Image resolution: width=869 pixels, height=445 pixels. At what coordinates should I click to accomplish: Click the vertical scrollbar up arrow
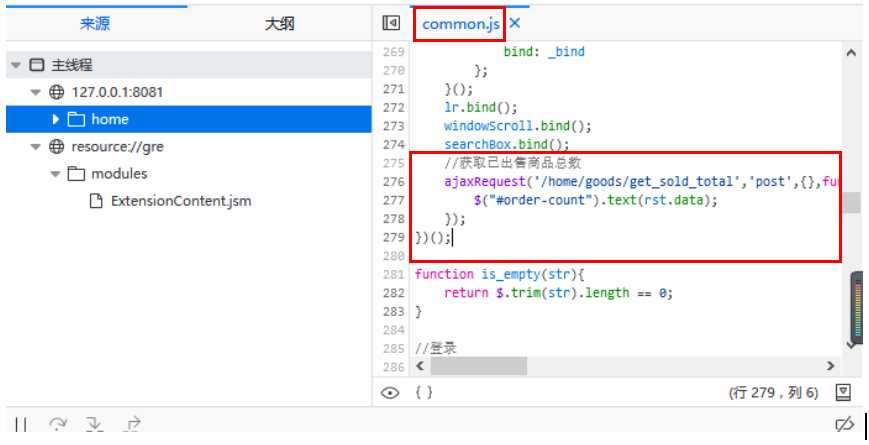tap(851, 53)
